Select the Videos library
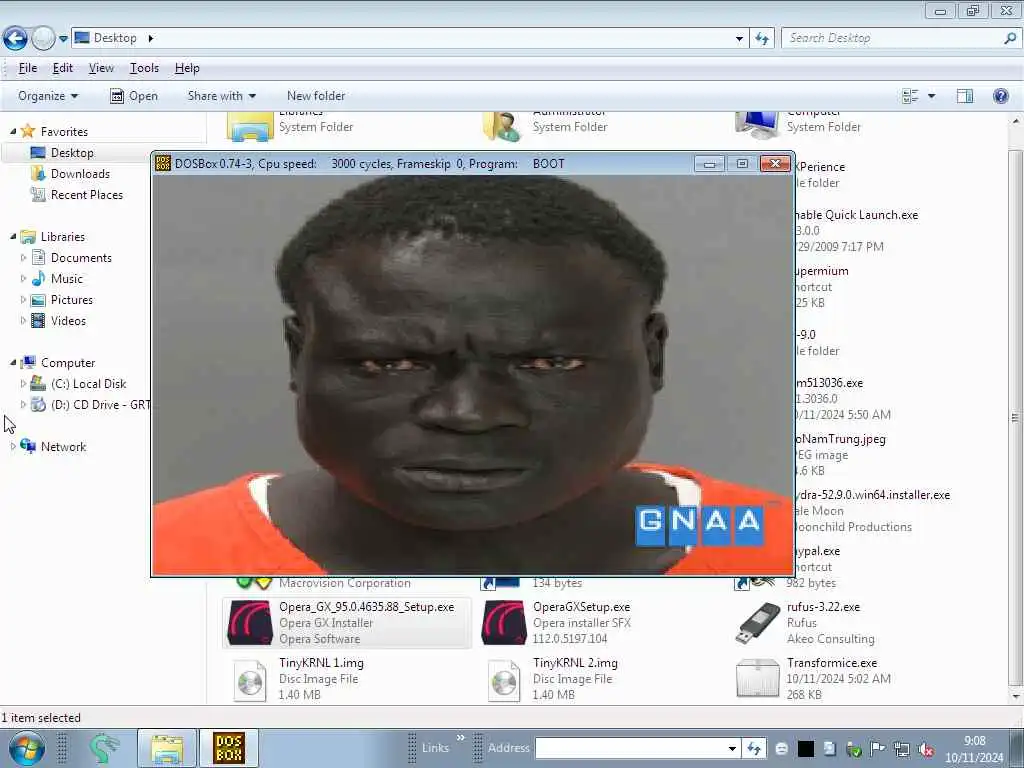 coord(68,321)
